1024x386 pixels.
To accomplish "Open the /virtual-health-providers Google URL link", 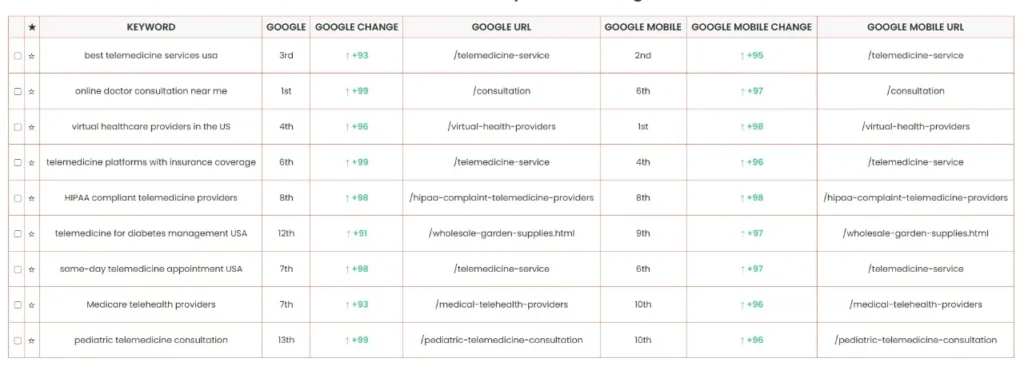I will click(502, 127).
